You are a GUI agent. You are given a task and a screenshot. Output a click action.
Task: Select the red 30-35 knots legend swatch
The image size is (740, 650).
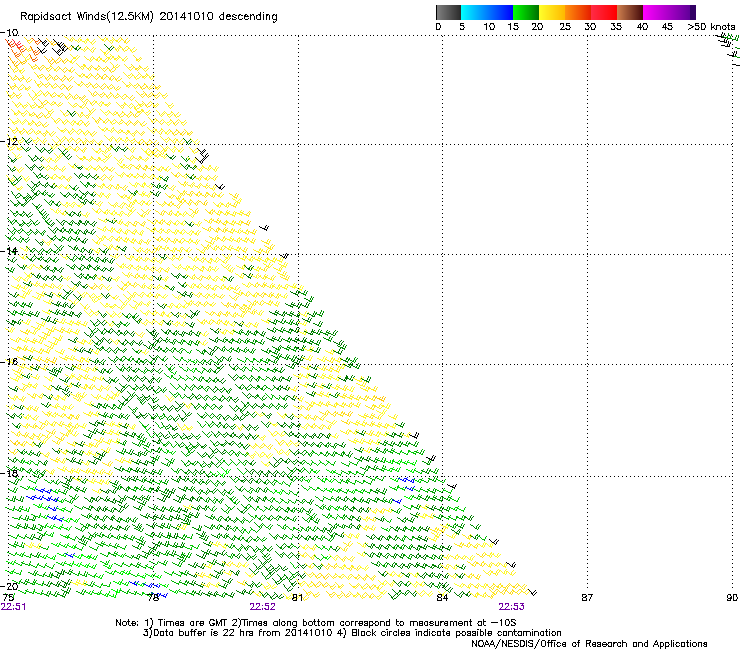(x=604, y=12)
